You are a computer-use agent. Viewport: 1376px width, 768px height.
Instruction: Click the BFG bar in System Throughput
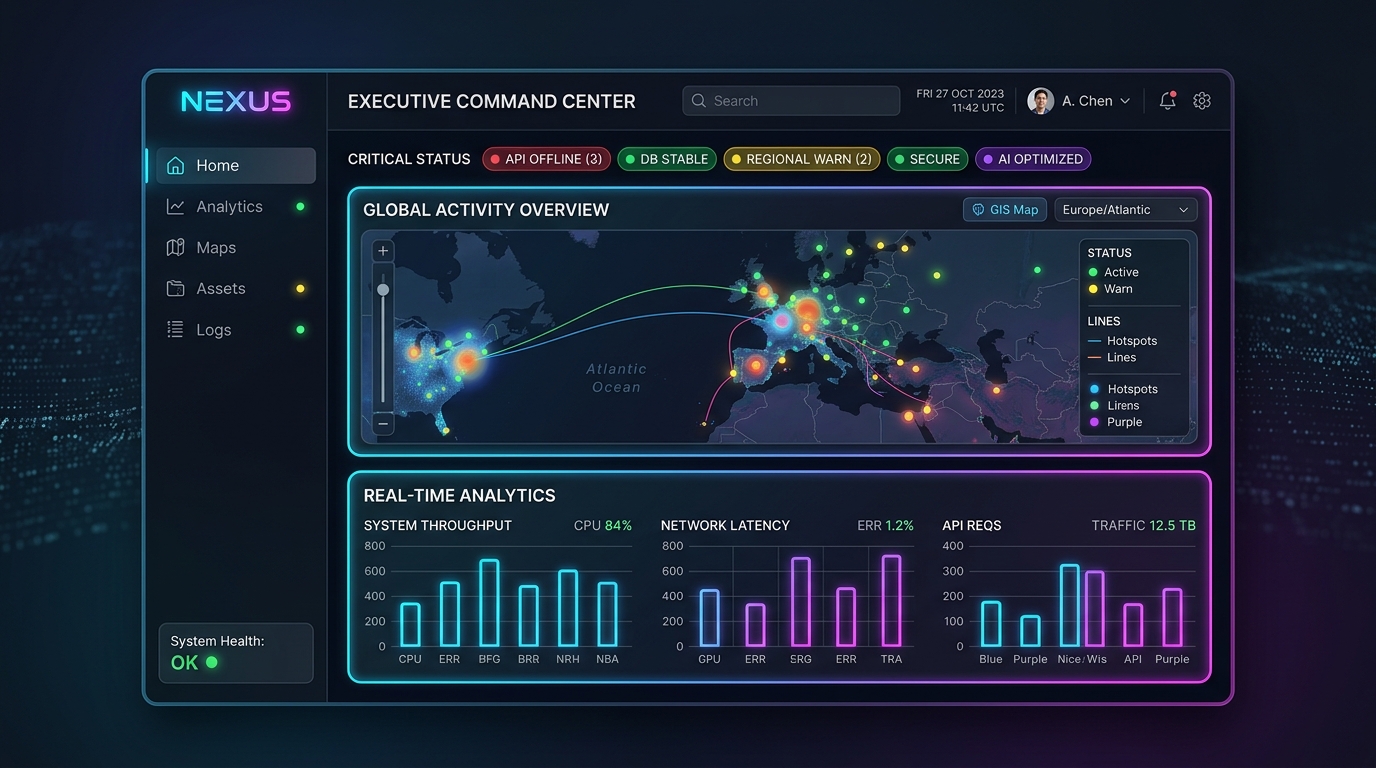click(x=489, y=603)
